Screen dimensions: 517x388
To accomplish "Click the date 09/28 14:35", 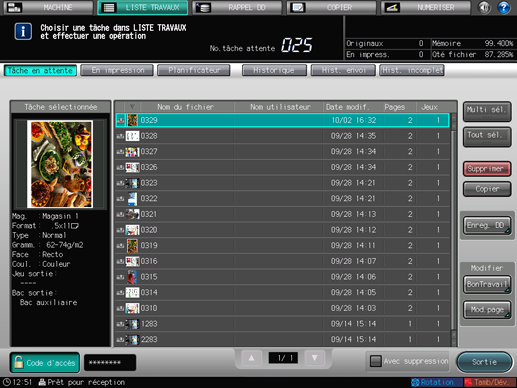I will 353,136.
